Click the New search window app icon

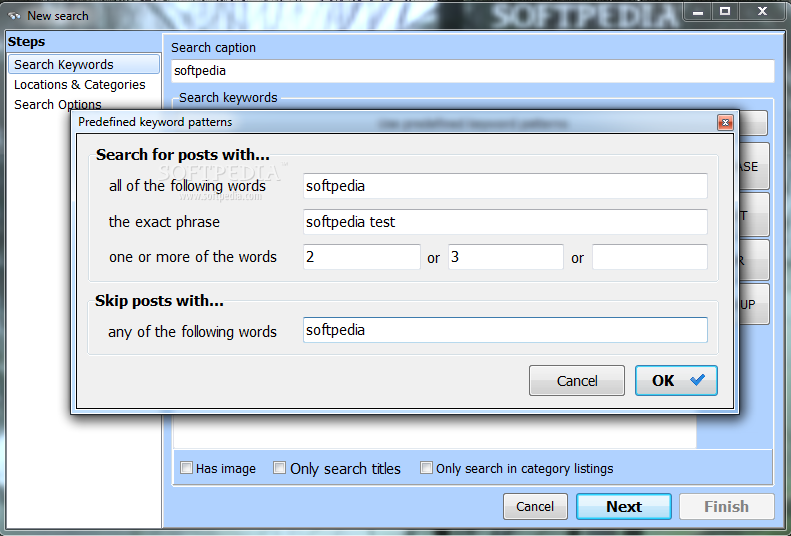[14, 16]
